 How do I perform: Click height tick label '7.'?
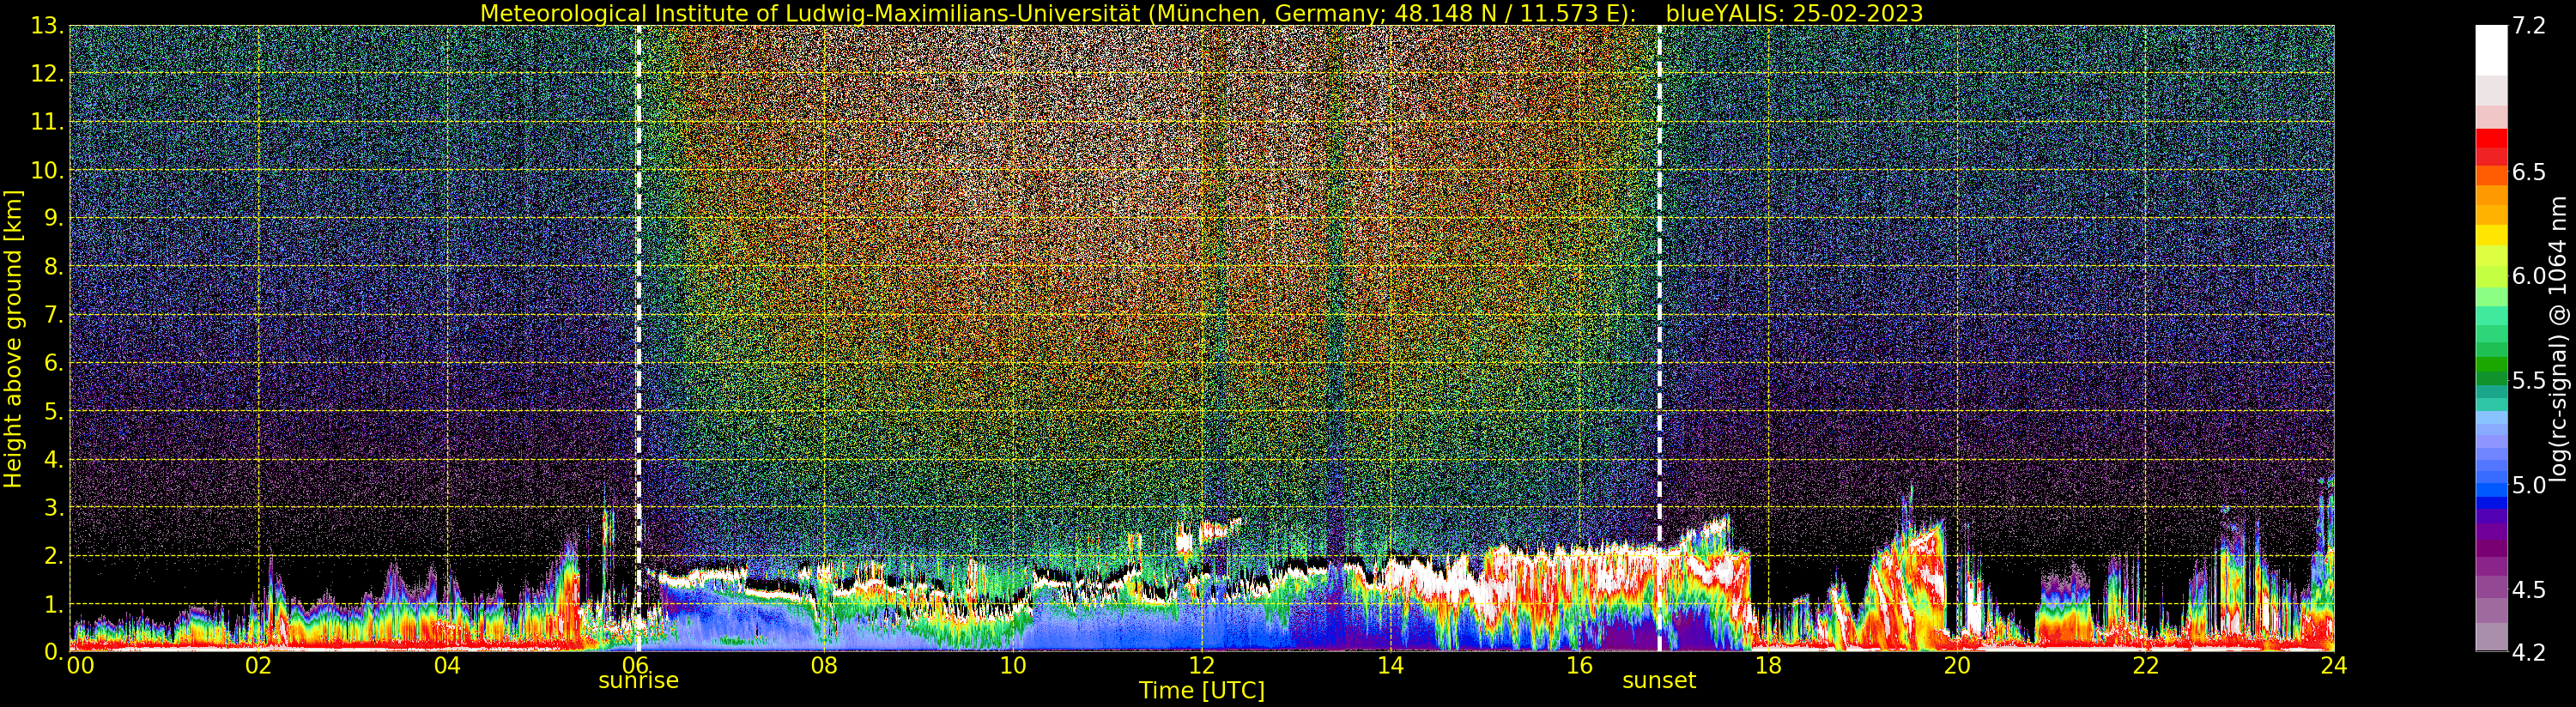53,315
